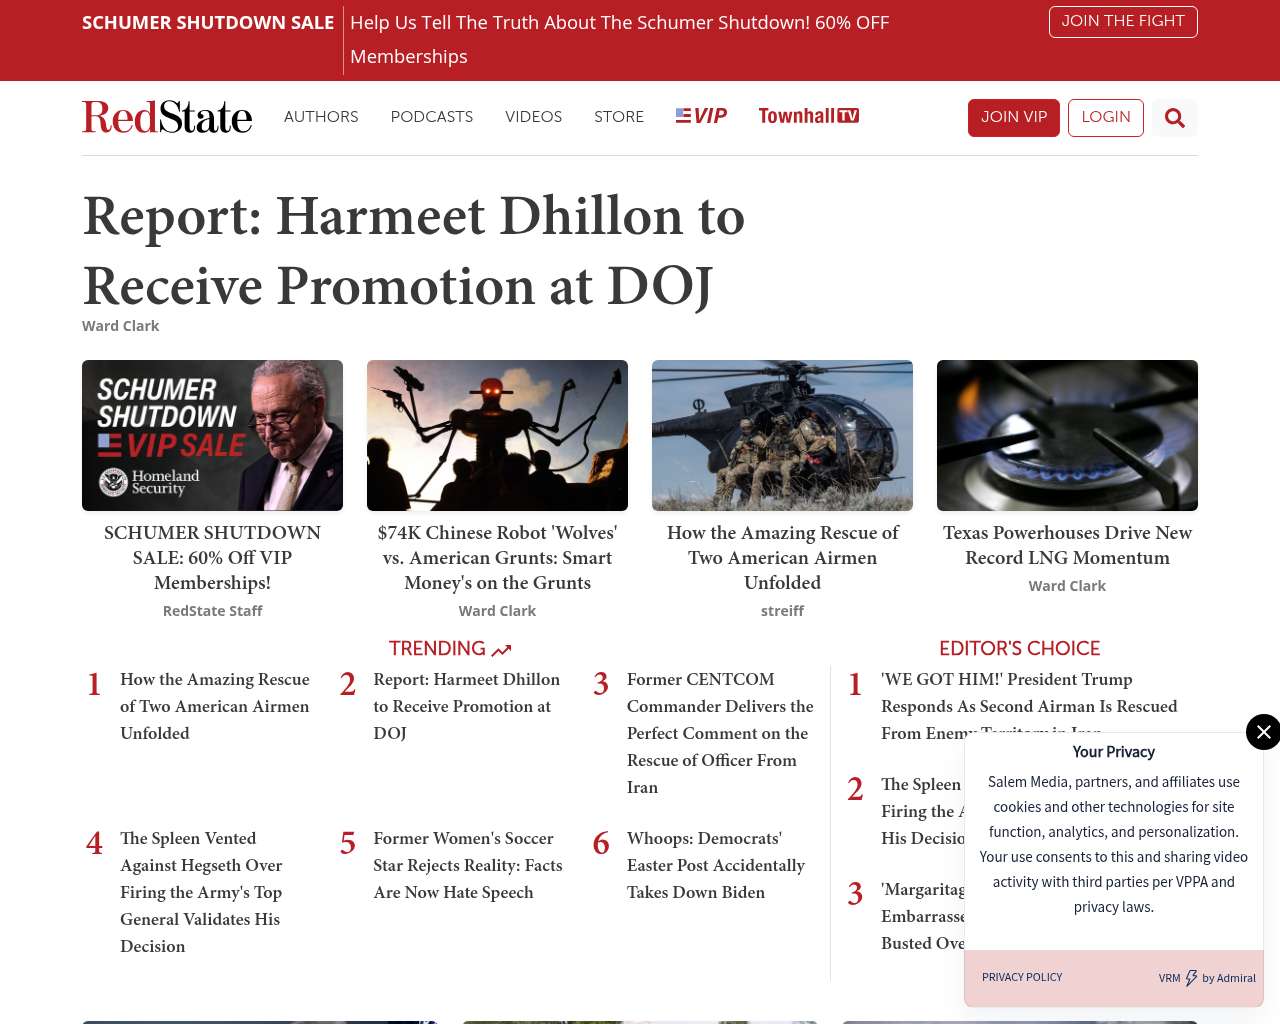
Task: Open trending story 3 Former CENTCOM Commander
Action: [720, 733]
